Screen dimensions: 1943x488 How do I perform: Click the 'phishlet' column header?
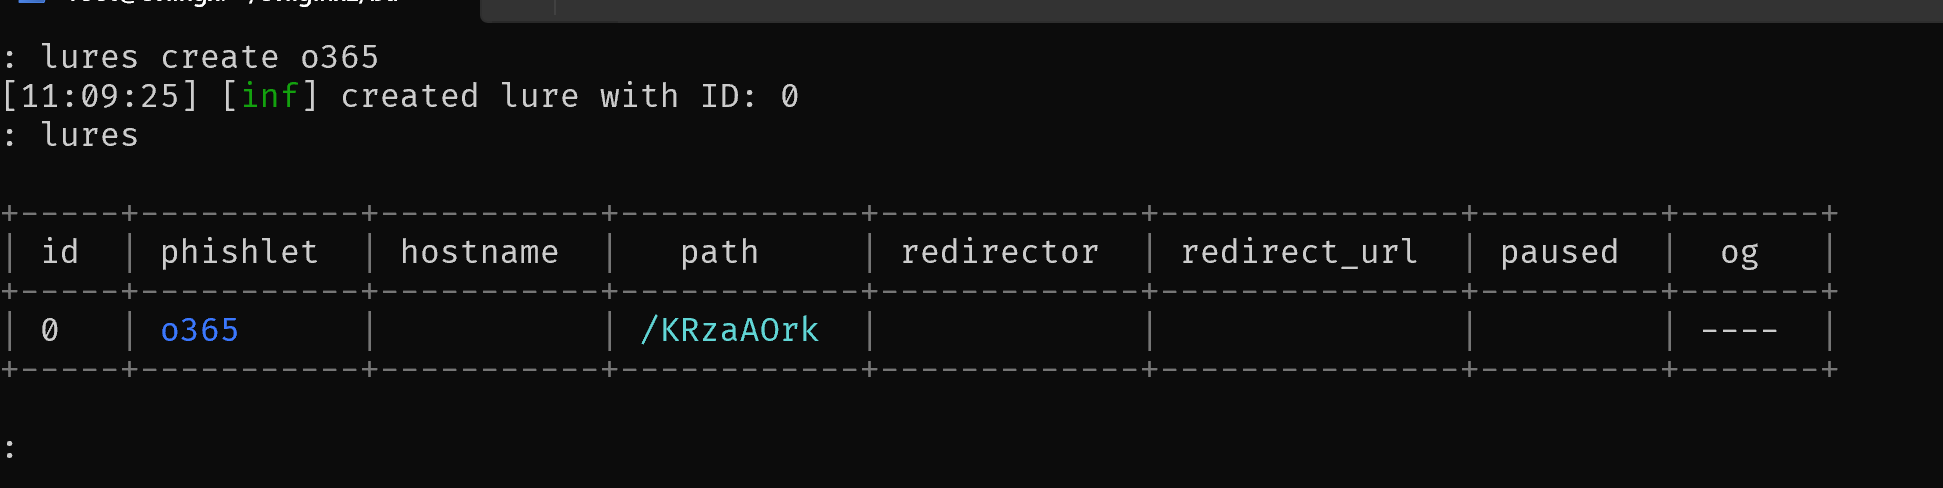click(x=239, y=252)
